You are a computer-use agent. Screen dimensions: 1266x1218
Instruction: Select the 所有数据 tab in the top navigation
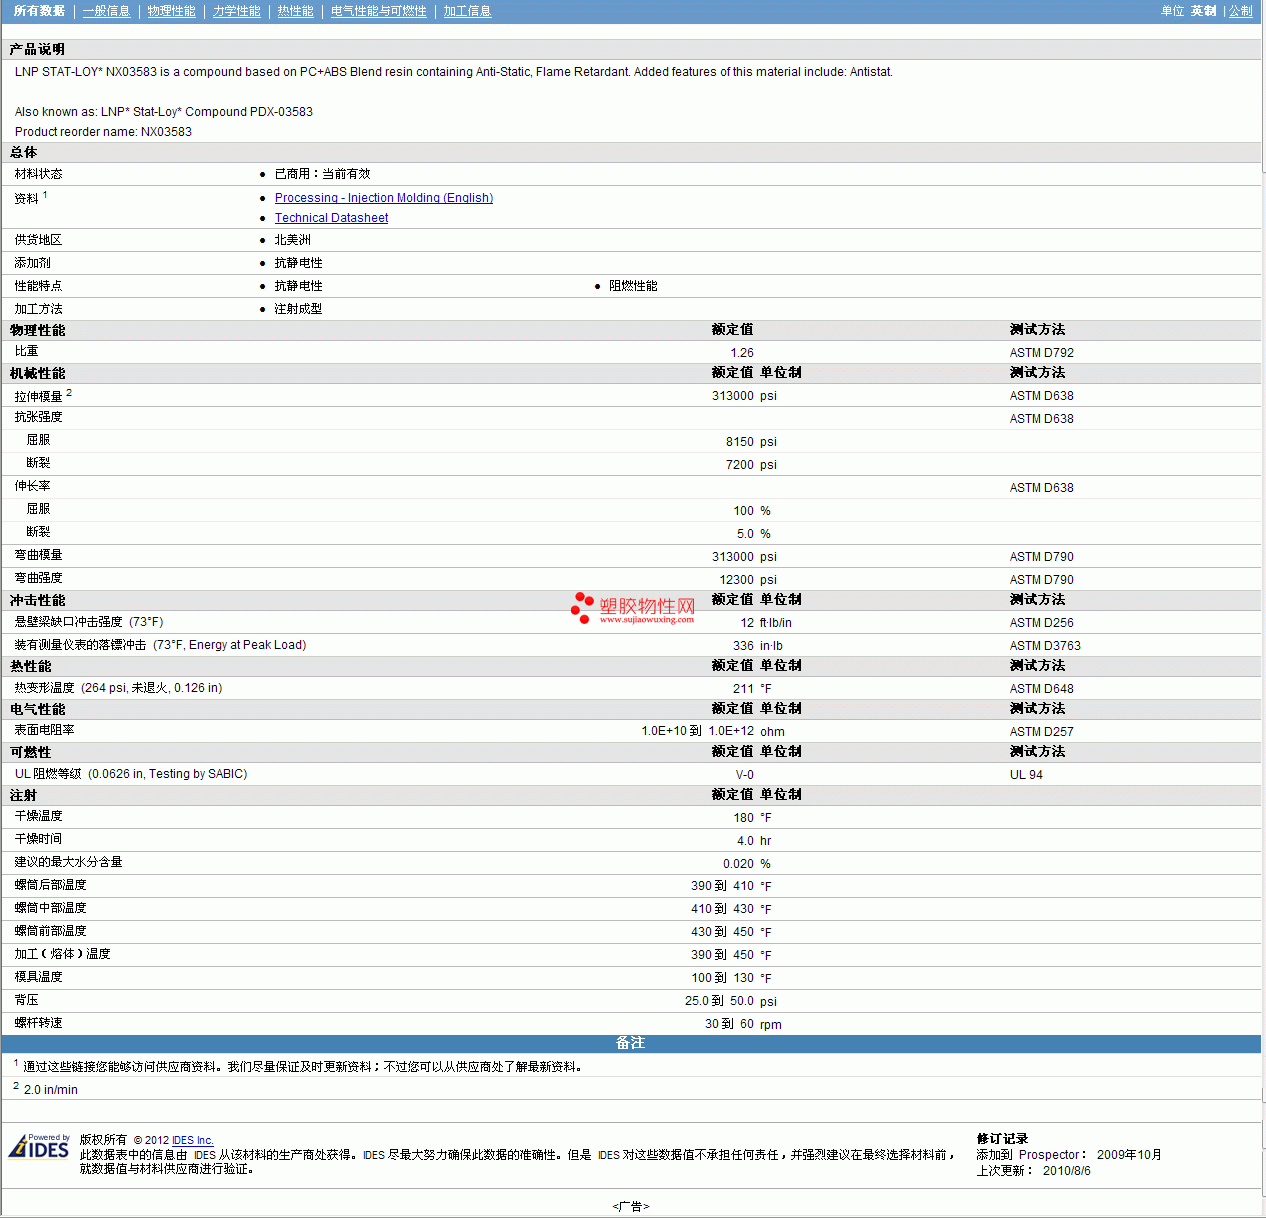[x=40, y=11]
